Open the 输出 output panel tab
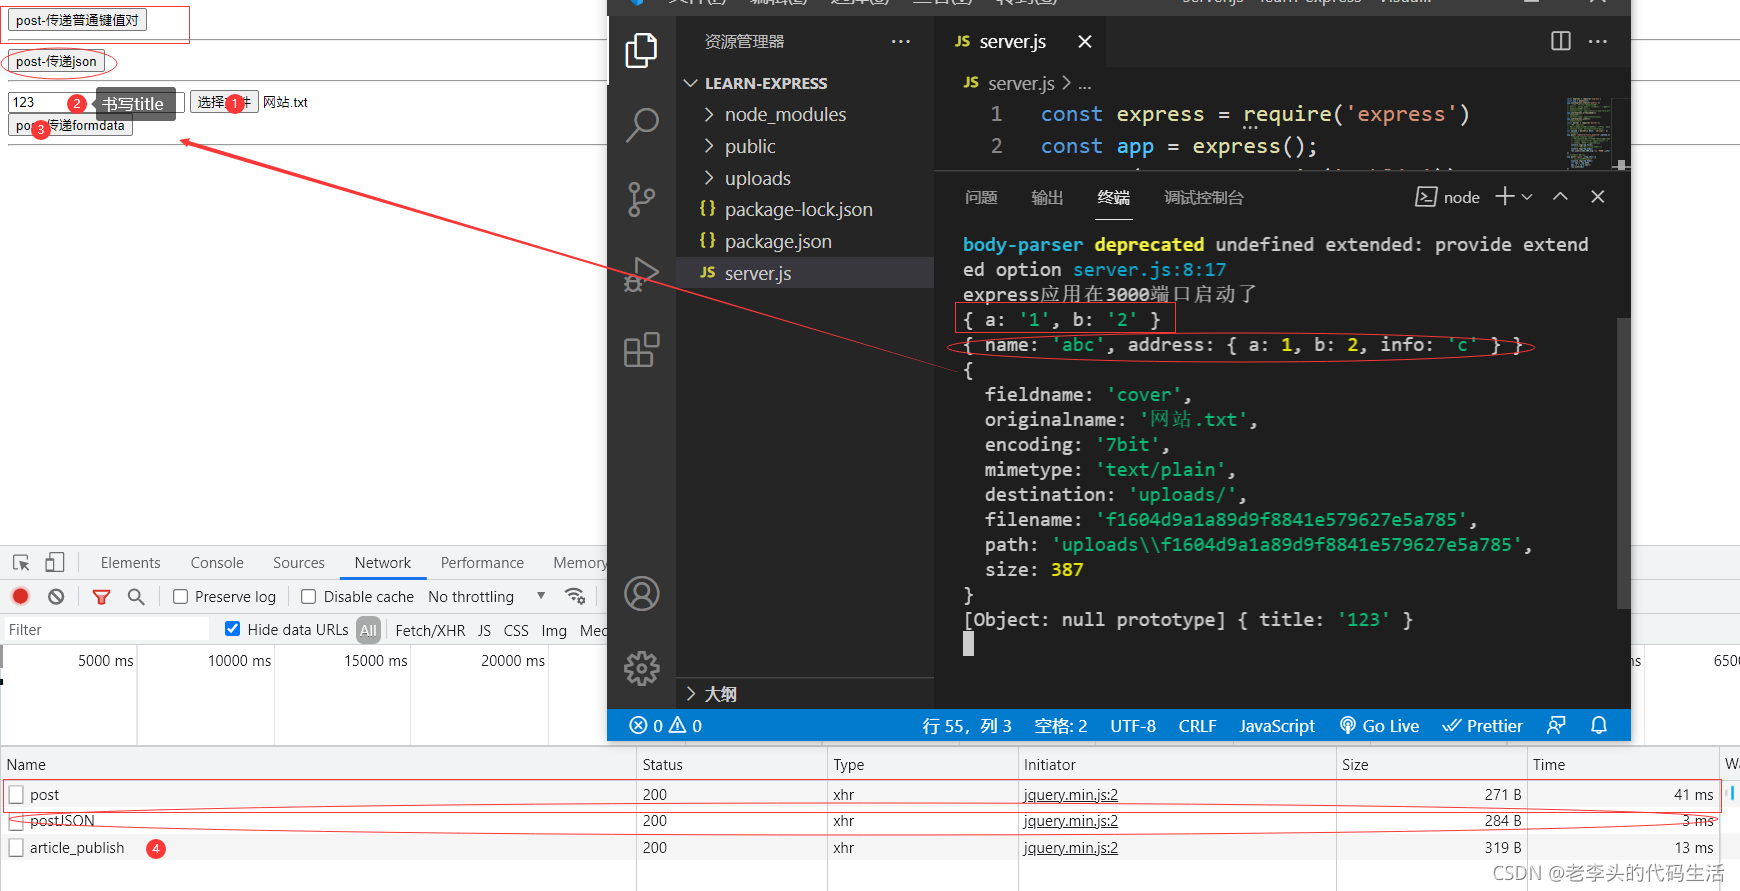The width and height of the screenshot is (1740, 891). click(1047, 197)
